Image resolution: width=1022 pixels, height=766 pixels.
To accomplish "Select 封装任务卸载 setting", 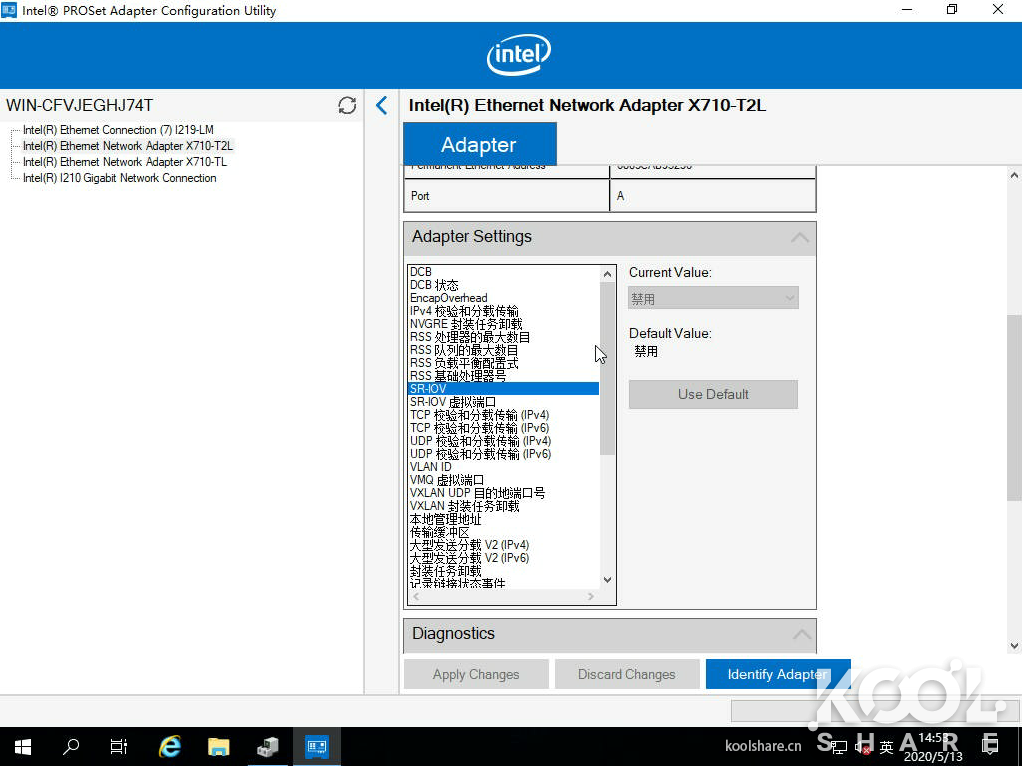I will coord(446,571).
